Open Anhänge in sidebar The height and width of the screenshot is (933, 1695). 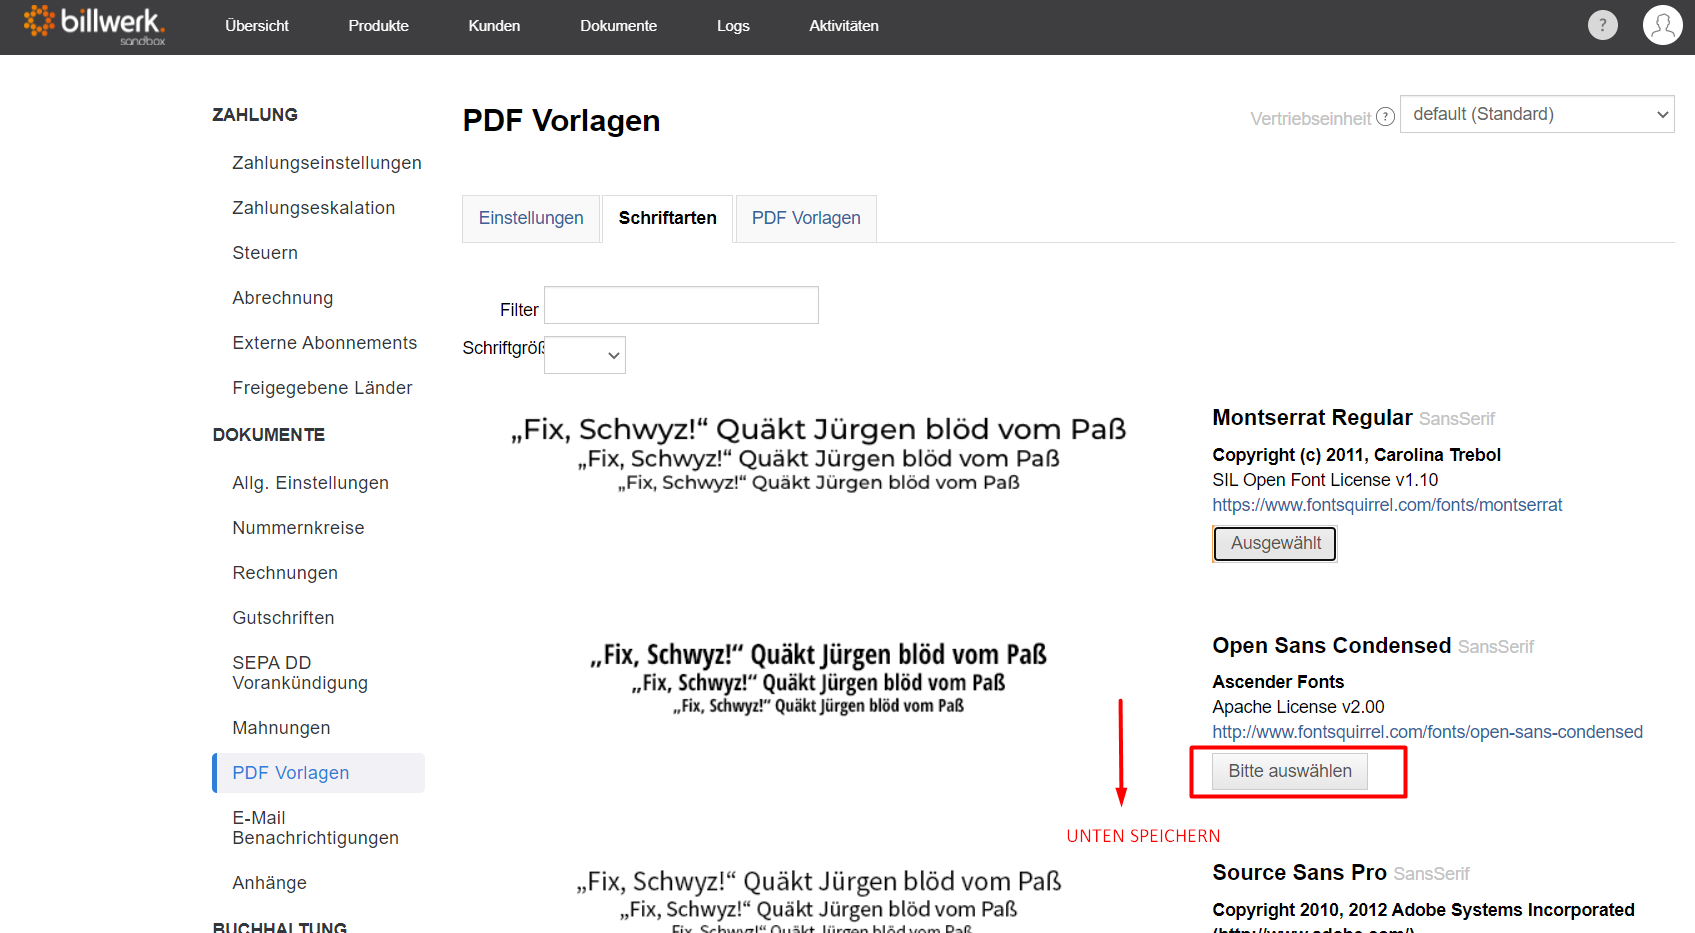(269, 883)
